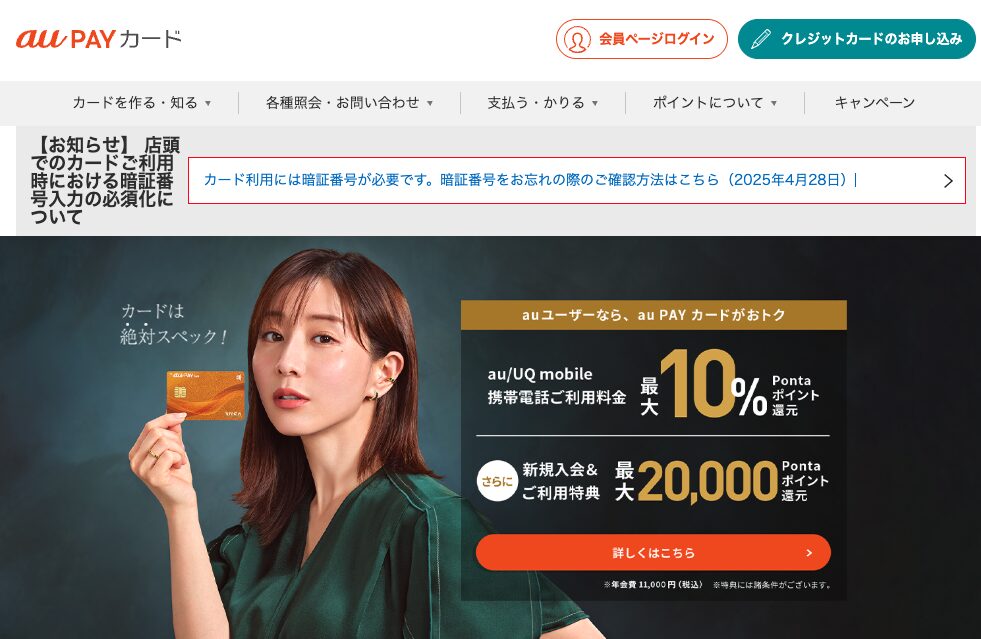Expand the カードを作る・知る dropdown arrow
This screenshot has width=981, height=639.
(208, 103)
